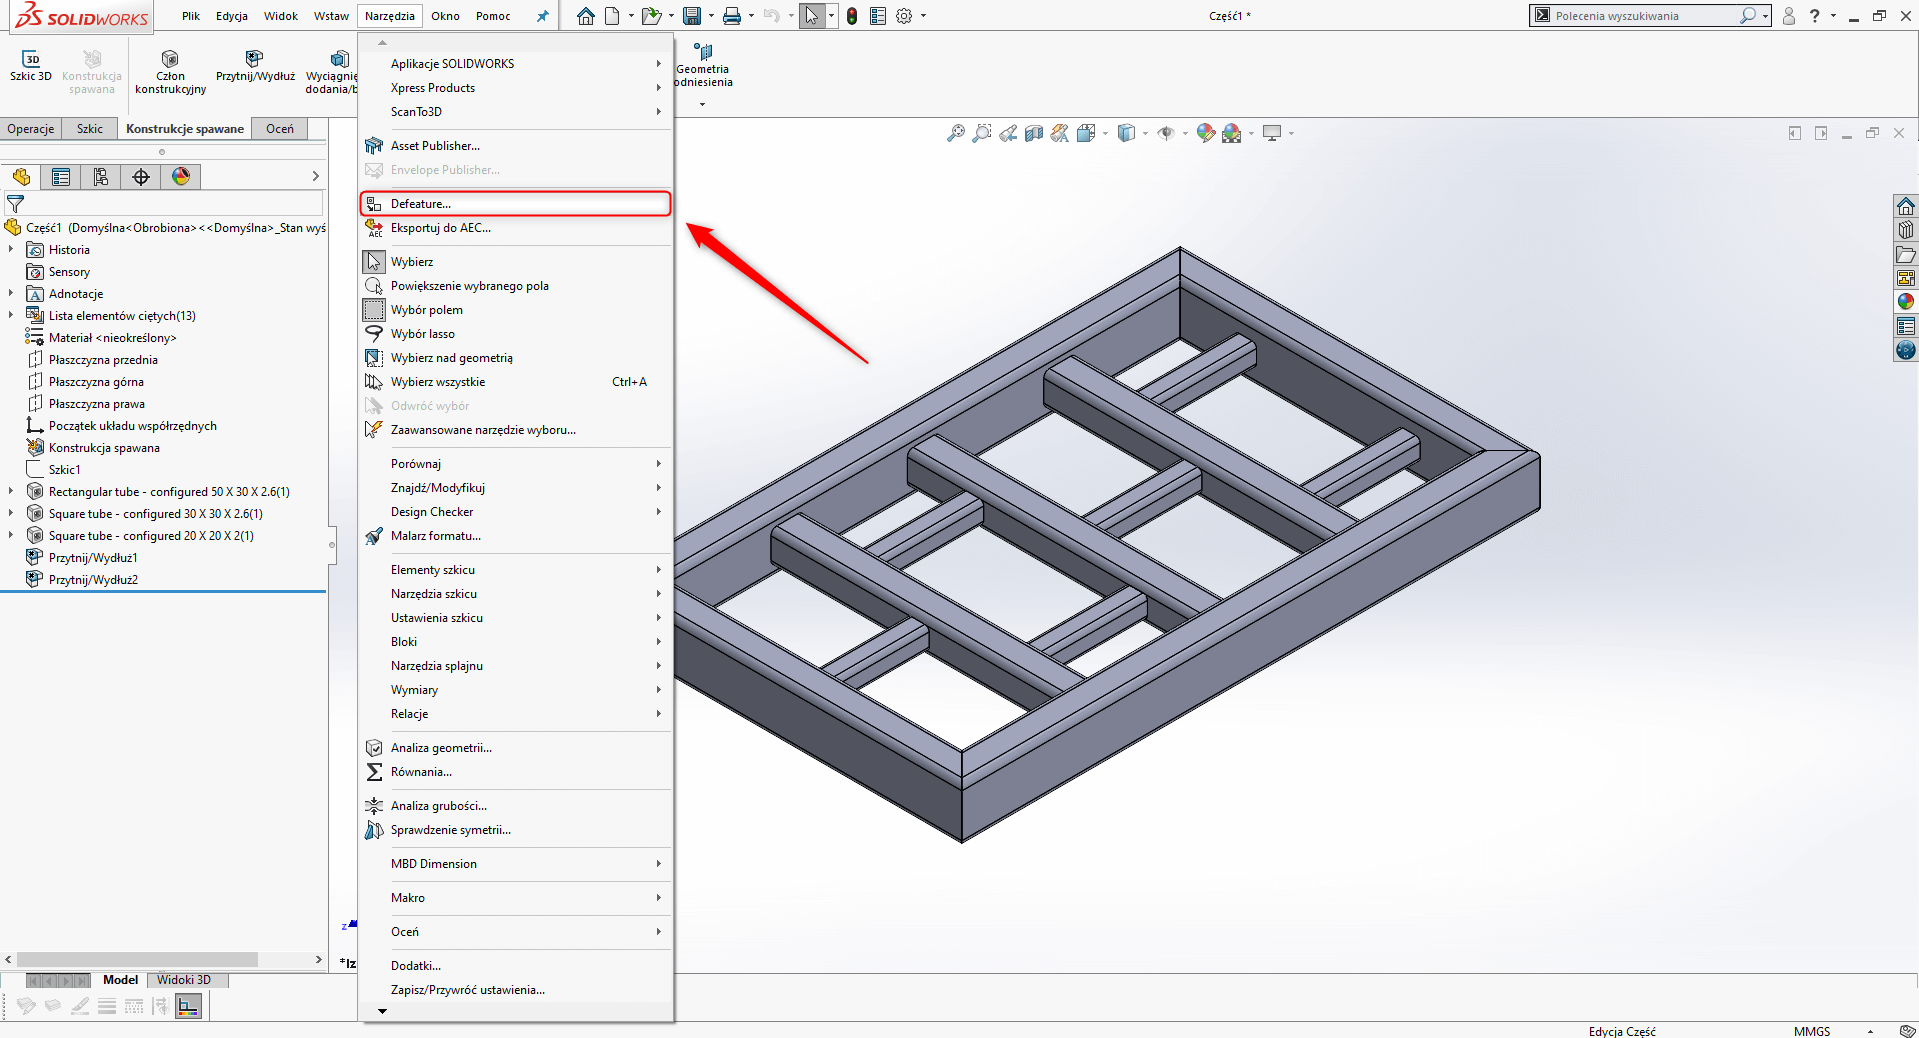1919x1038 pixels.
Task: Toggle the DisplayManager panel tab icon
Action: pos(180,176)
